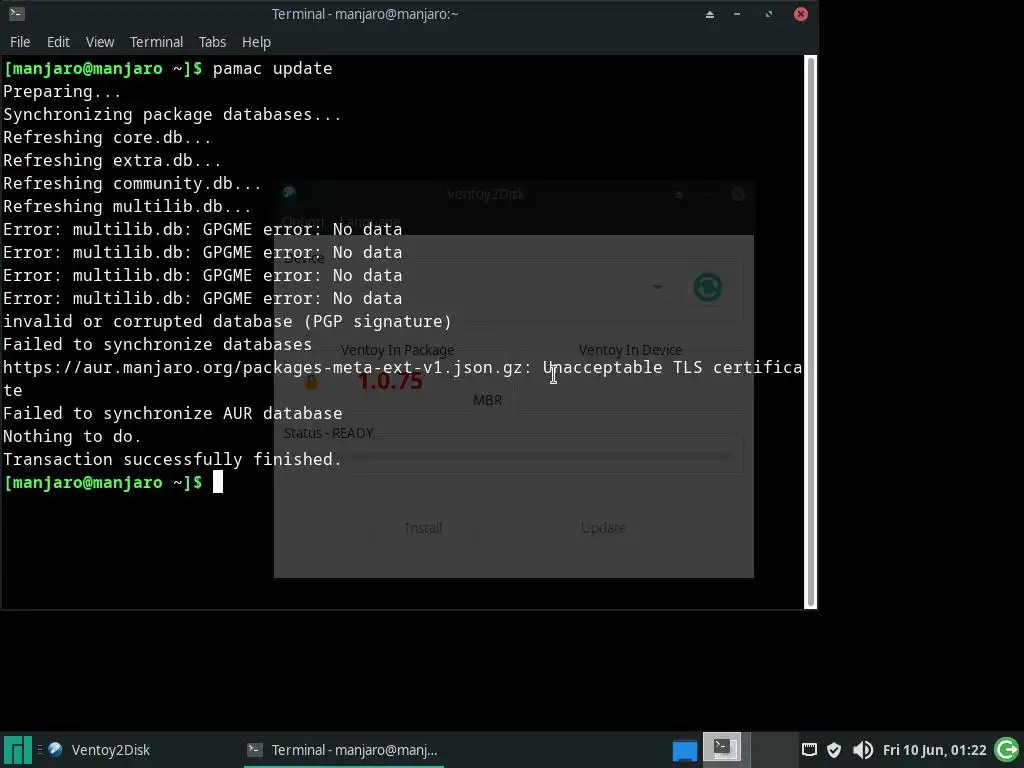The image size is (1024, 768).
Task: Open the View menu
Action: (x=100, y=42)
